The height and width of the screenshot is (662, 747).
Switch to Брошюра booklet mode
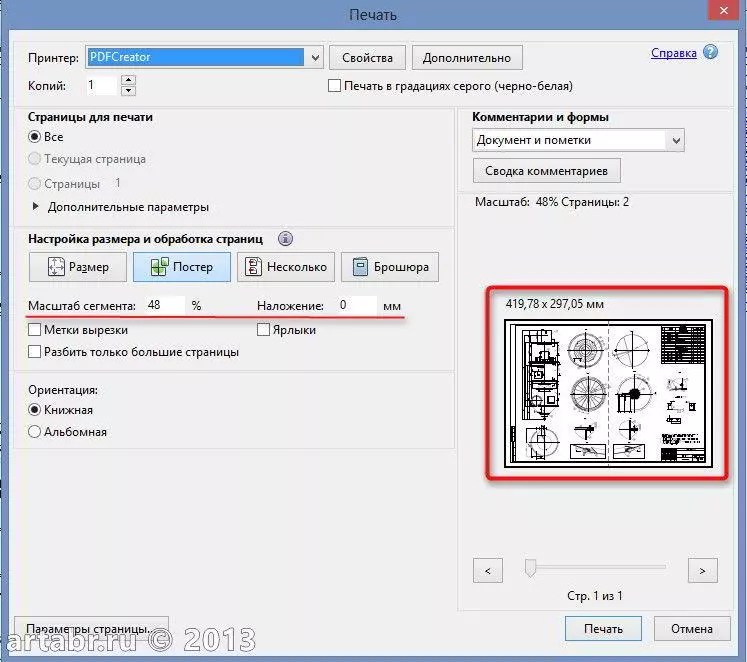click(x=390, y=267)
